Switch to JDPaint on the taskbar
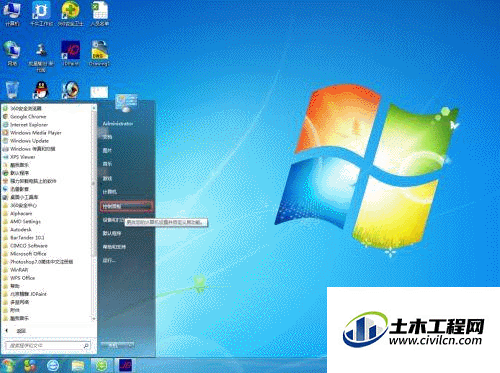Image resolution: width=500 pixels, height=373 pixels. click(125, 365)
